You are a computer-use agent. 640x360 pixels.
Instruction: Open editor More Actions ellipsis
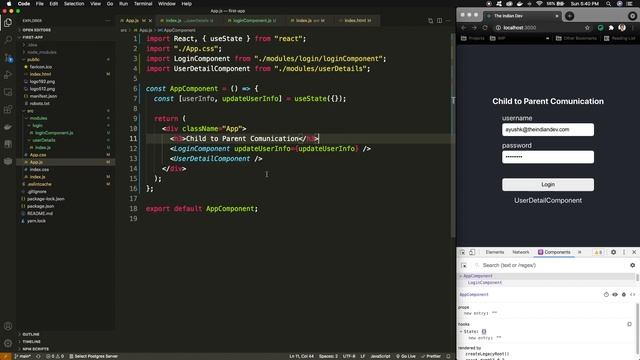coord(448,20)
